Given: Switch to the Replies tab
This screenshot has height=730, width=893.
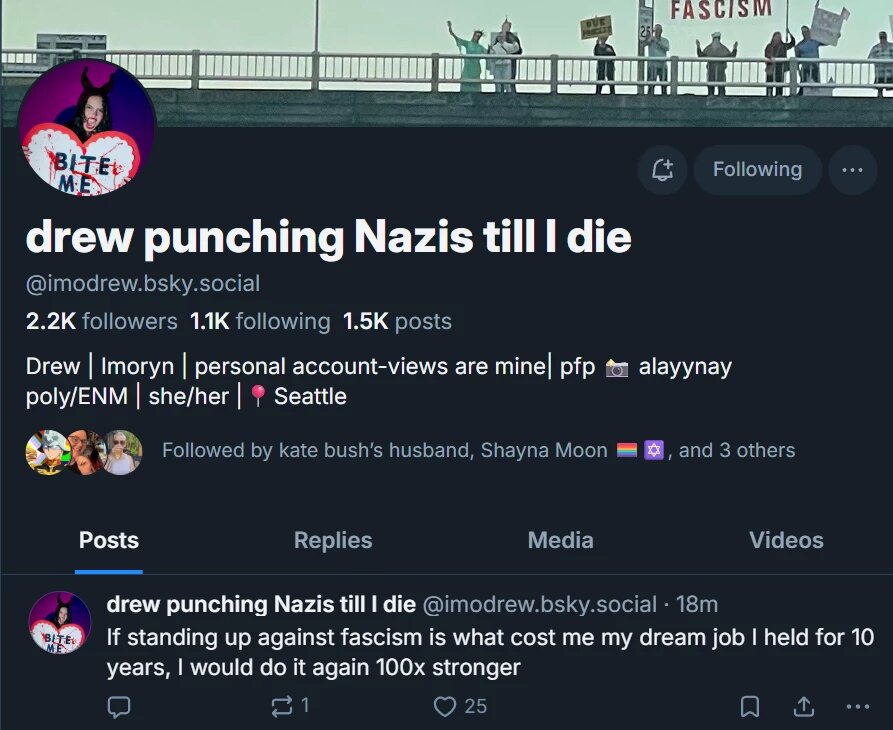Looking at the screenshot, I should 332,540.
